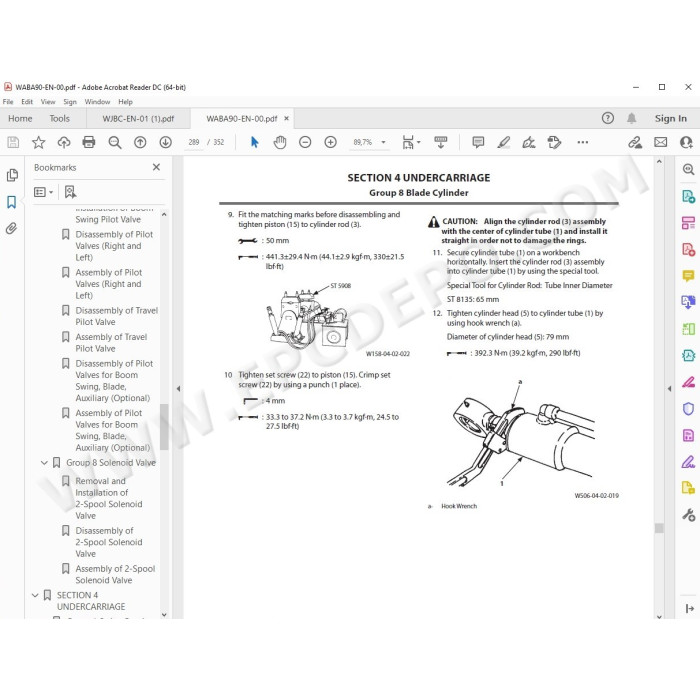This screenshot has height=700, width=700.
Task: Click the Sign In button
Action: coord(671,118)
